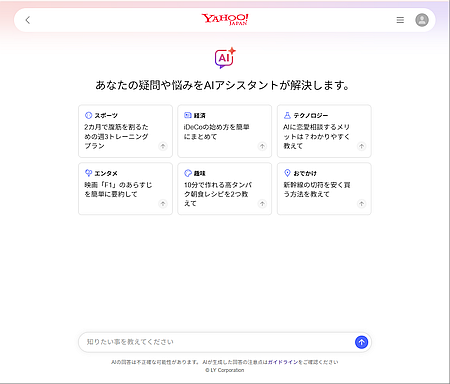Click the 趣味 palette icon
This screenshot has width=450, height=384.
point(188,173)
